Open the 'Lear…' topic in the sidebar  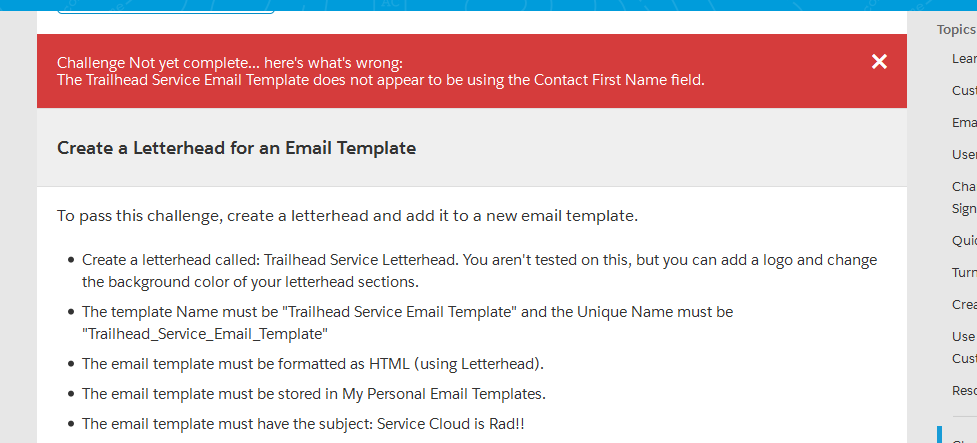coord(964,59)
